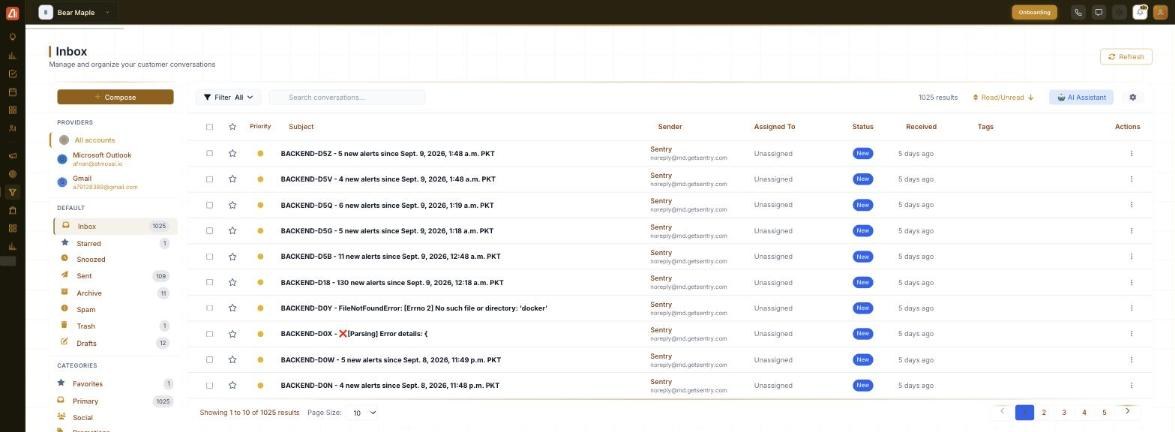Check the BACKEND-D5Z email checkbox

209,153
